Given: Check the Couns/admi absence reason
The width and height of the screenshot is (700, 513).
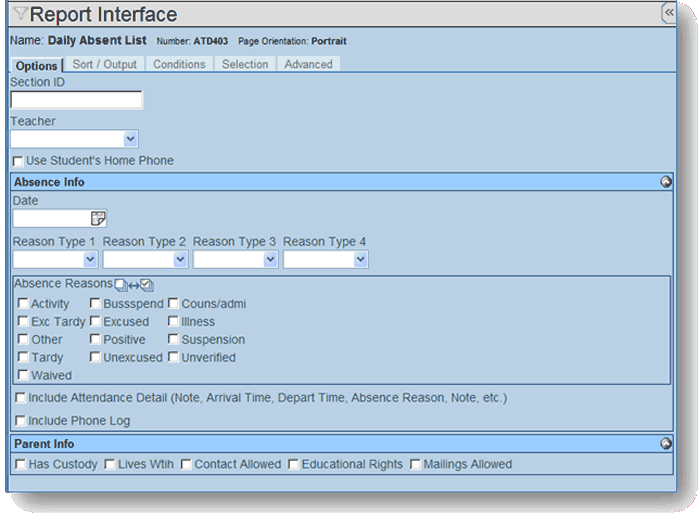Looking at the screenshot, I should (173, 304).
